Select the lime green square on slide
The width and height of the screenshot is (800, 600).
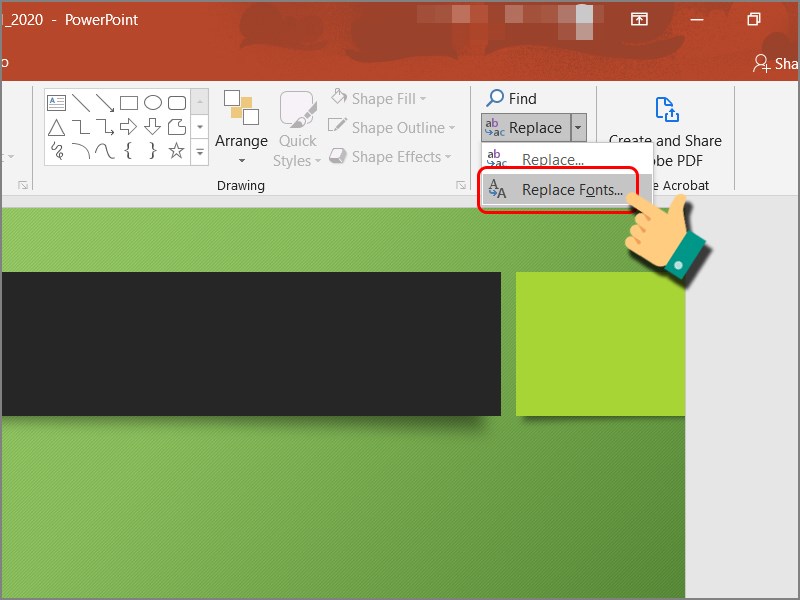tap(600, 343)
